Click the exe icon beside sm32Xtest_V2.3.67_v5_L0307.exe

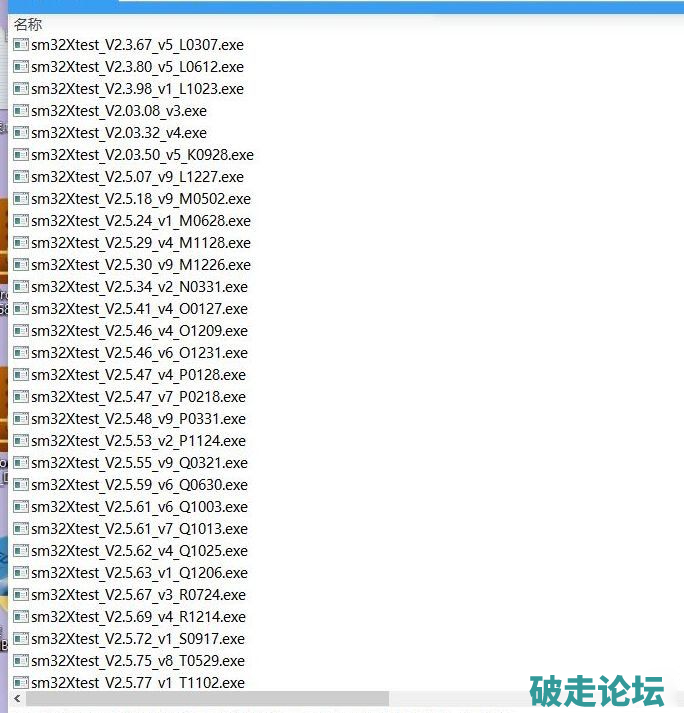tap(20, 45)
